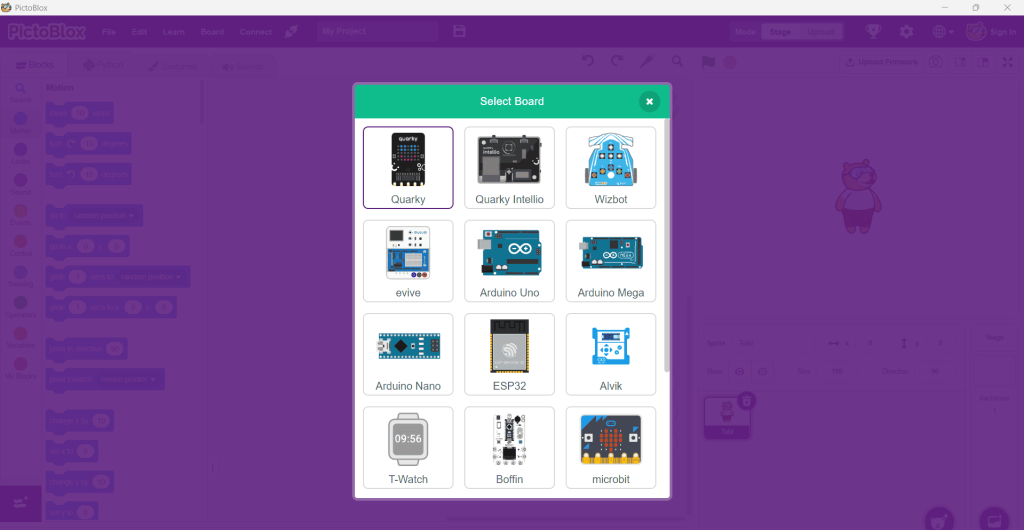Open the language globe dropdown
This screenshot has width=1024, height=530.
tap(942, 32)
